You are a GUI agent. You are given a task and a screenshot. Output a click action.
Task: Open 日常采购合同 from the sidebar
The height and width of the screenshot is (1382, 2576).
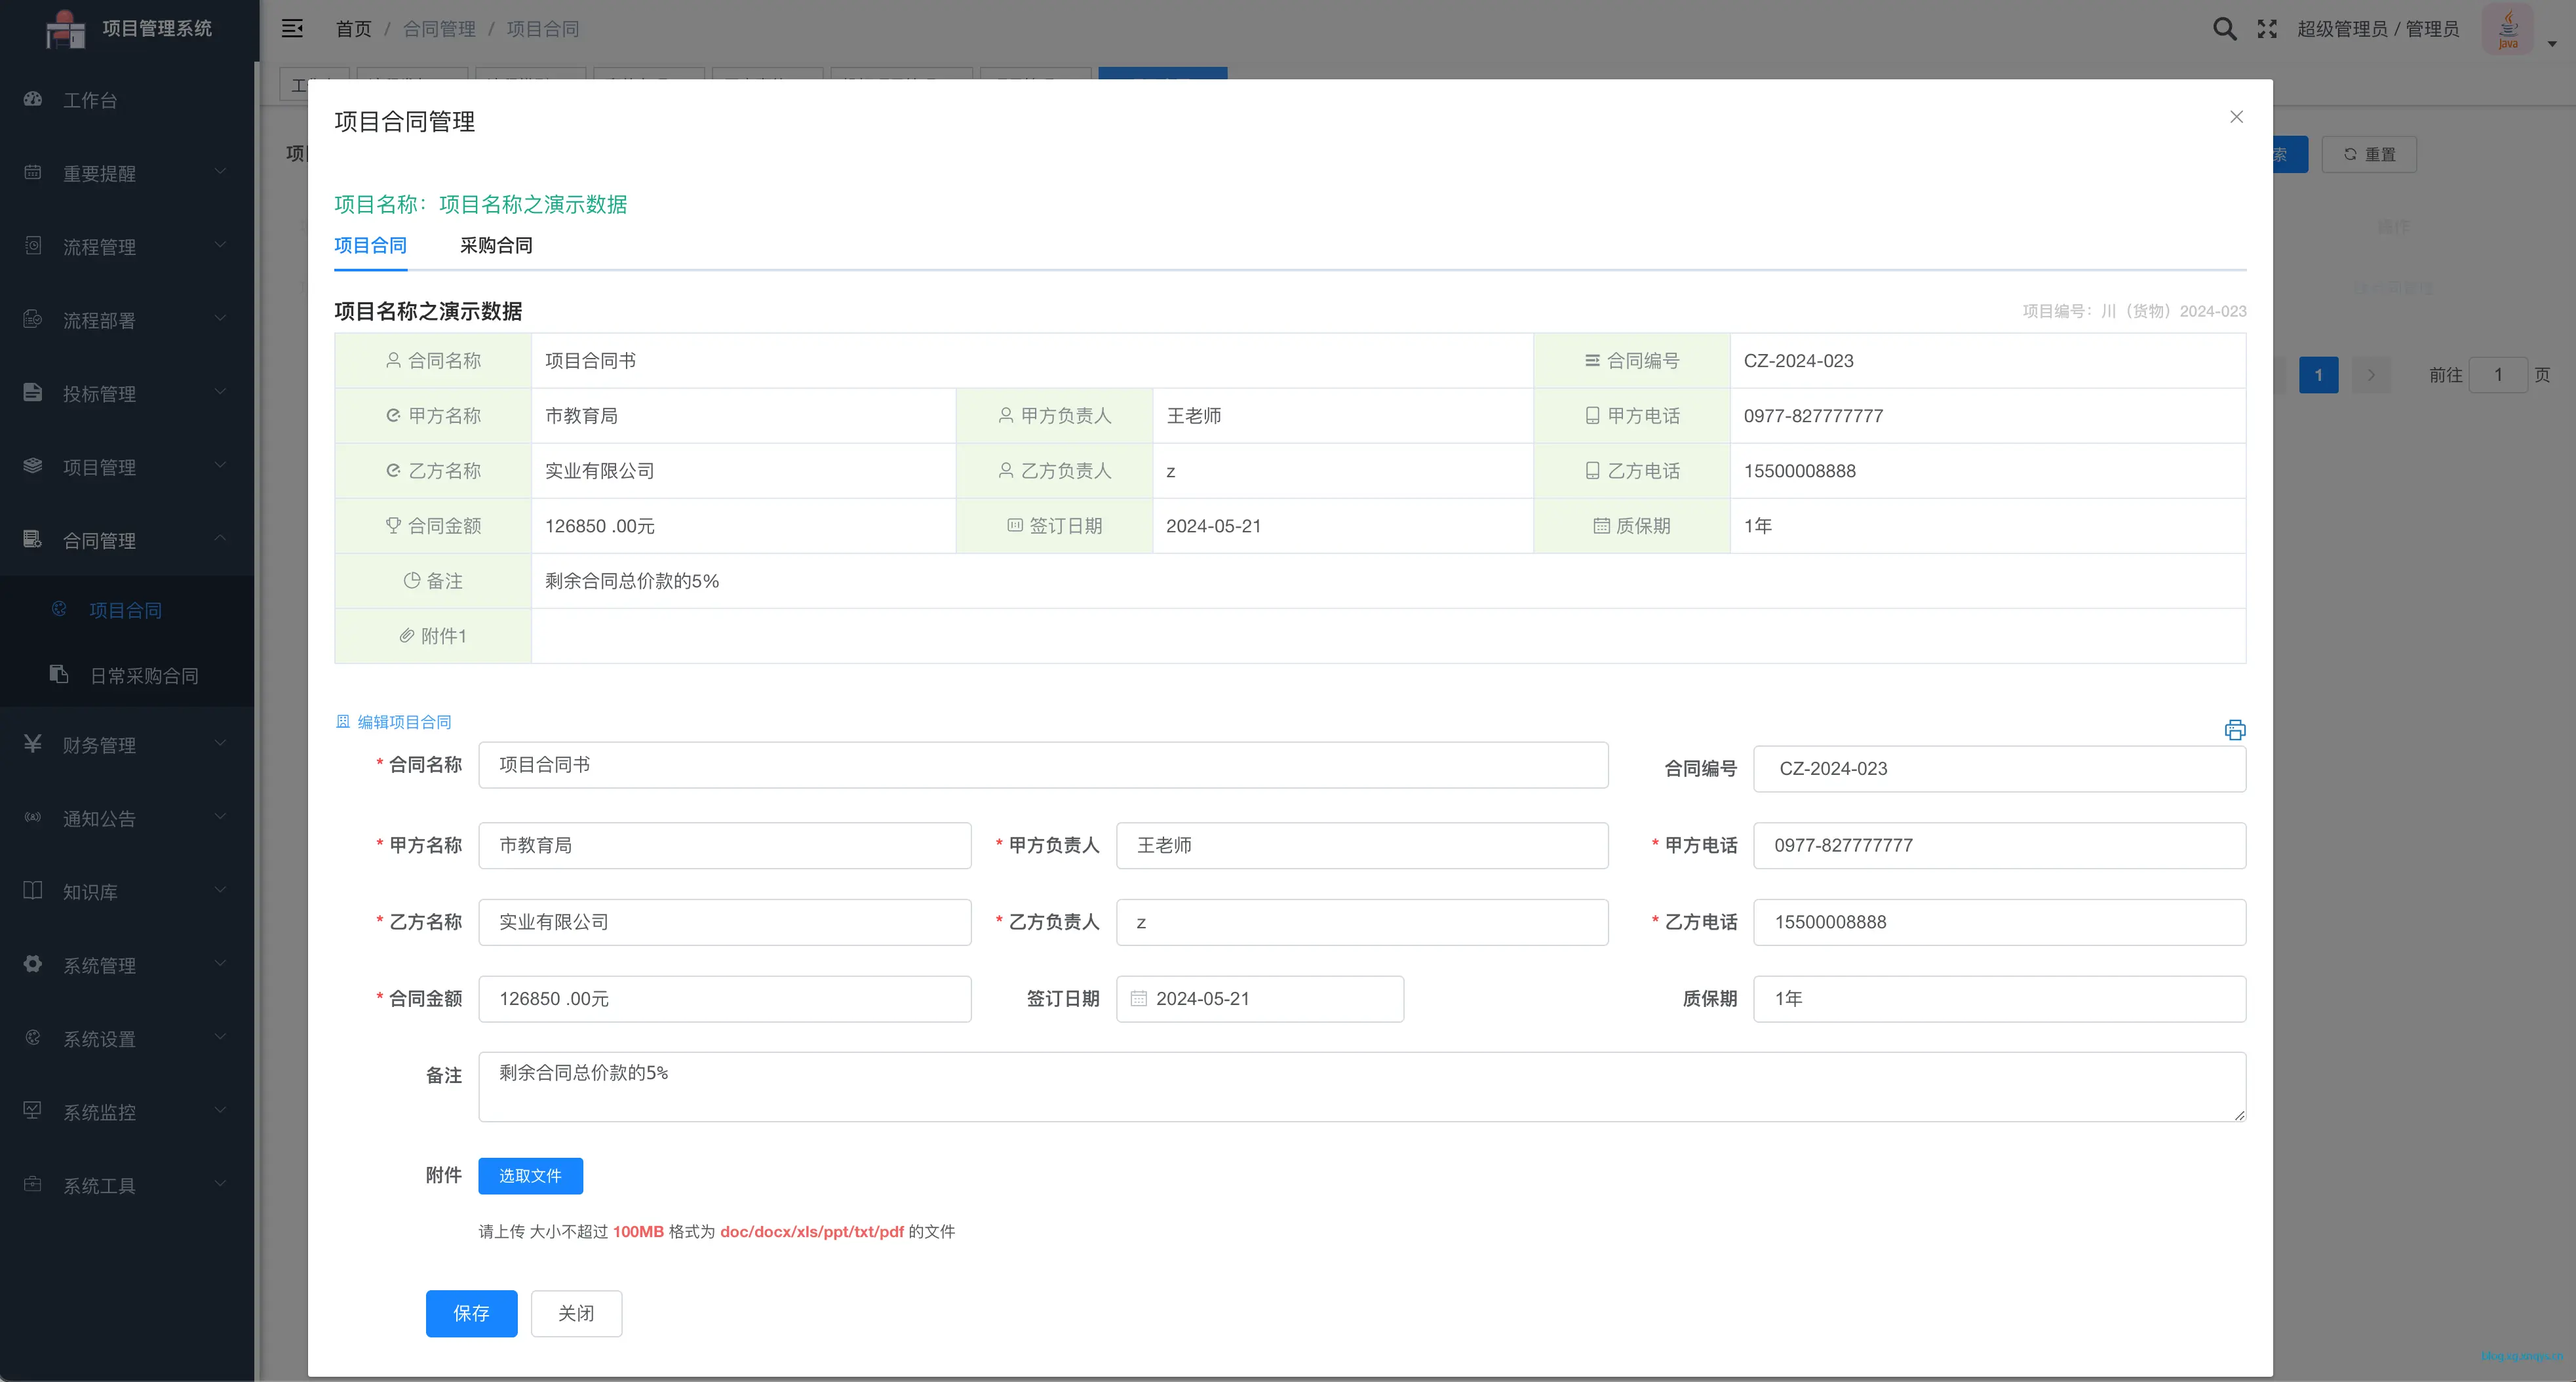coord(143,675)
